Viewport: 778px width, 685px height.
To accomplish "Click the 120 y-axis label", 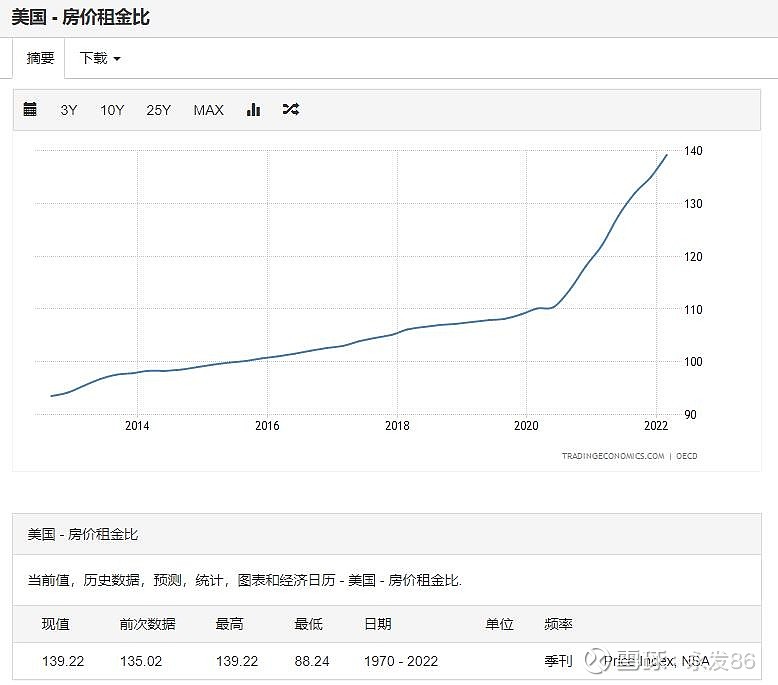I will click(693, 257).
